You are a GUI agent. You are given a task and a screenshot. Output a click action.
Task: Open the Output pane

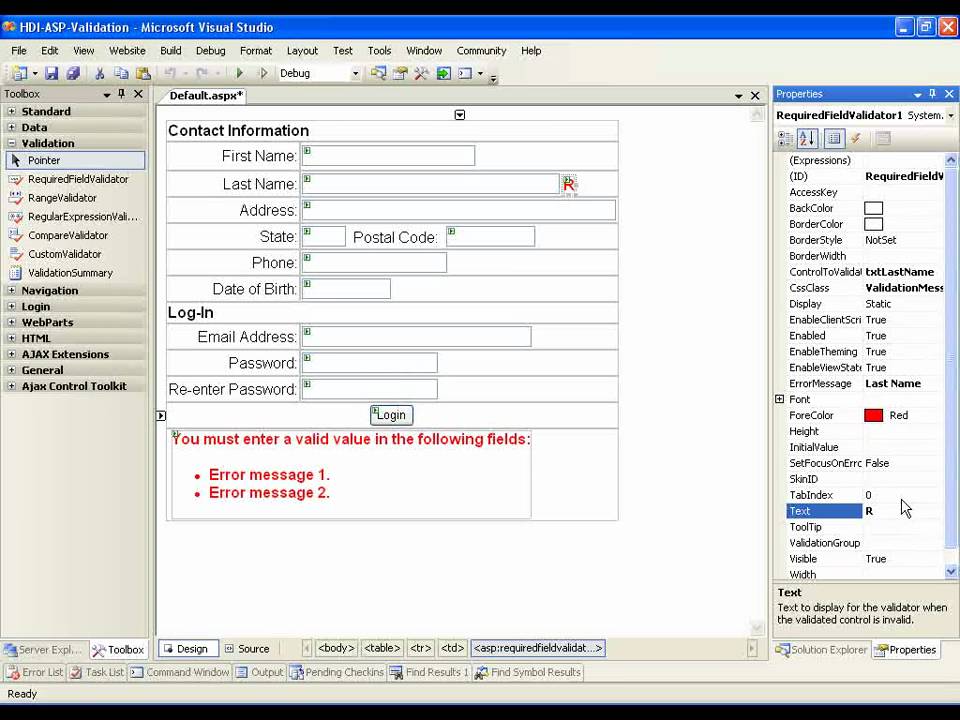coord(260,672)
